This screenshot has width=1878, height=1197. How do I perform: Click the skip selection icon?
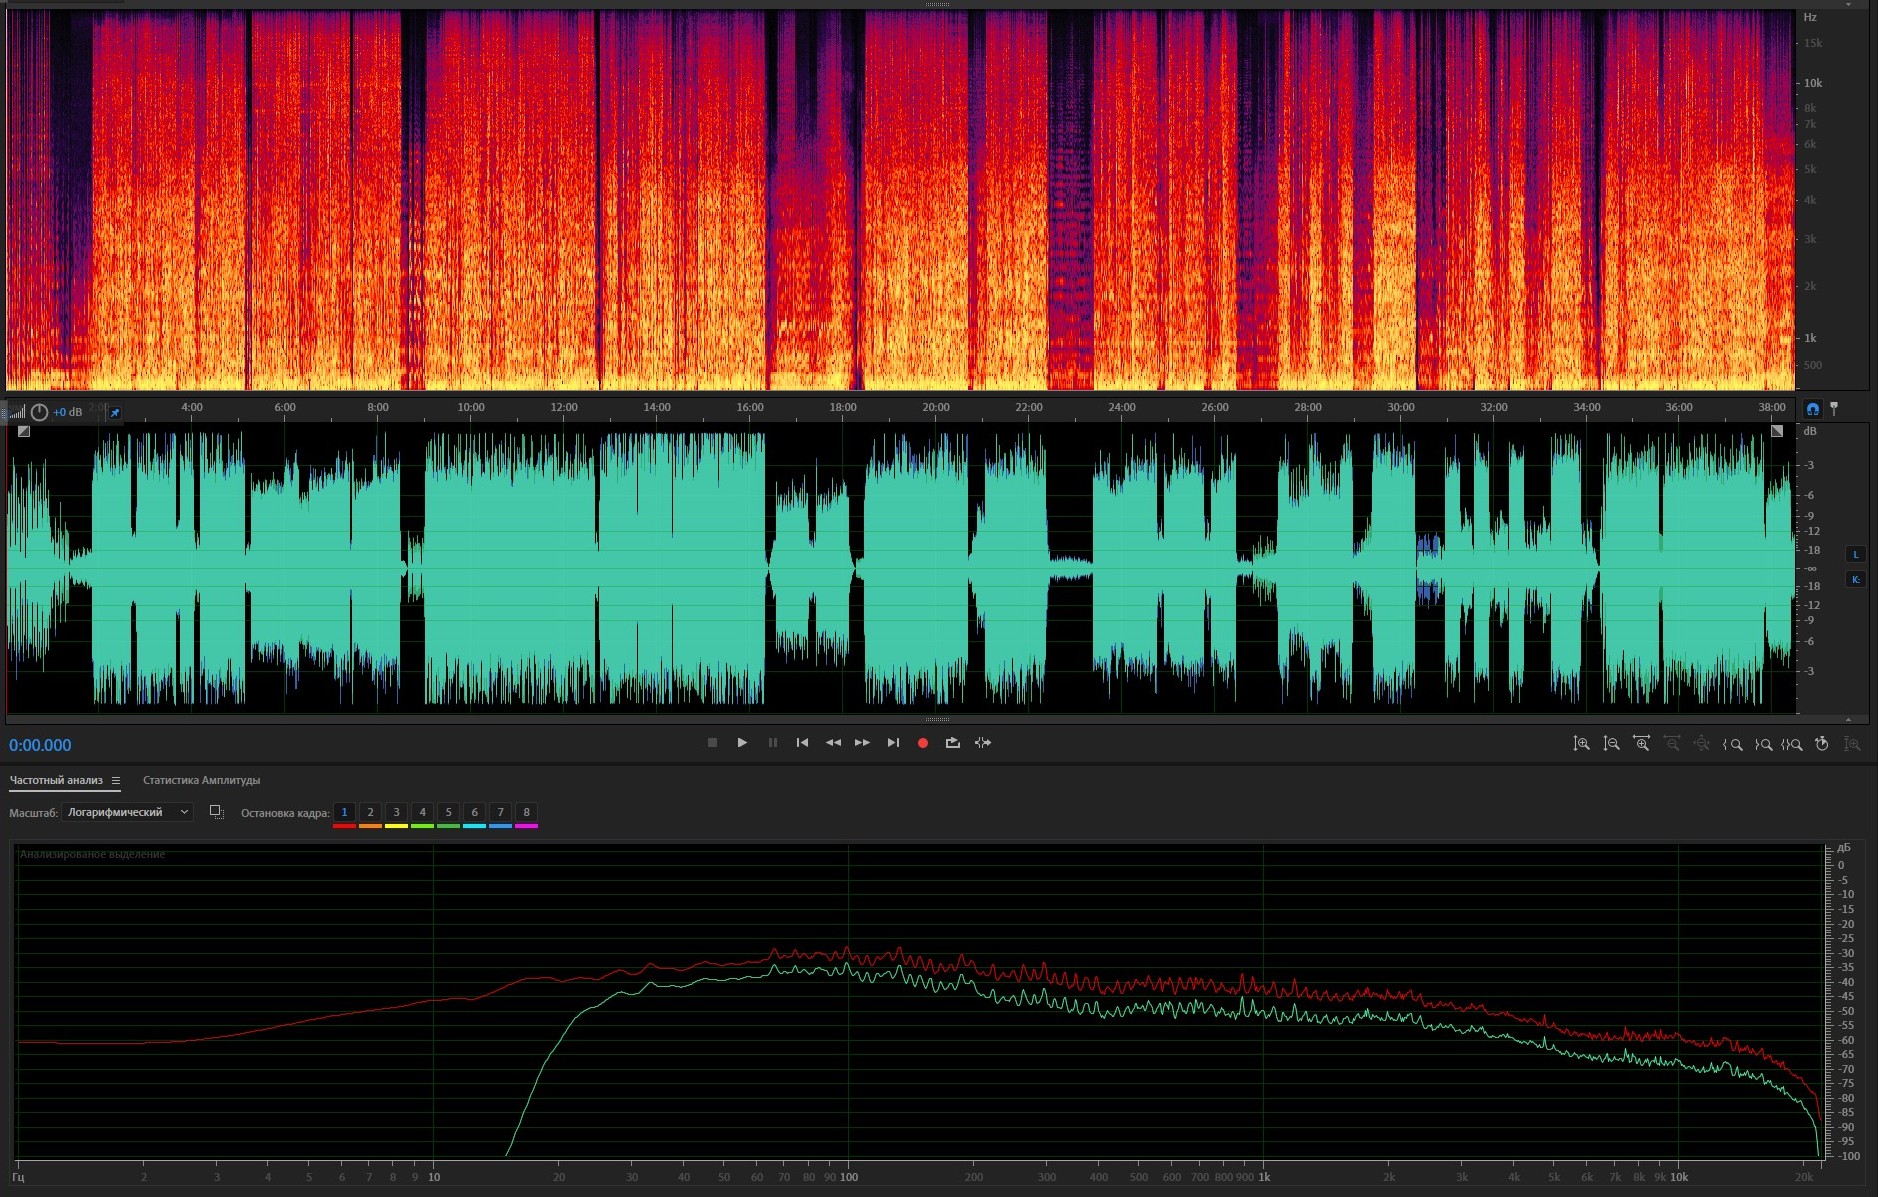pos(983,743)
